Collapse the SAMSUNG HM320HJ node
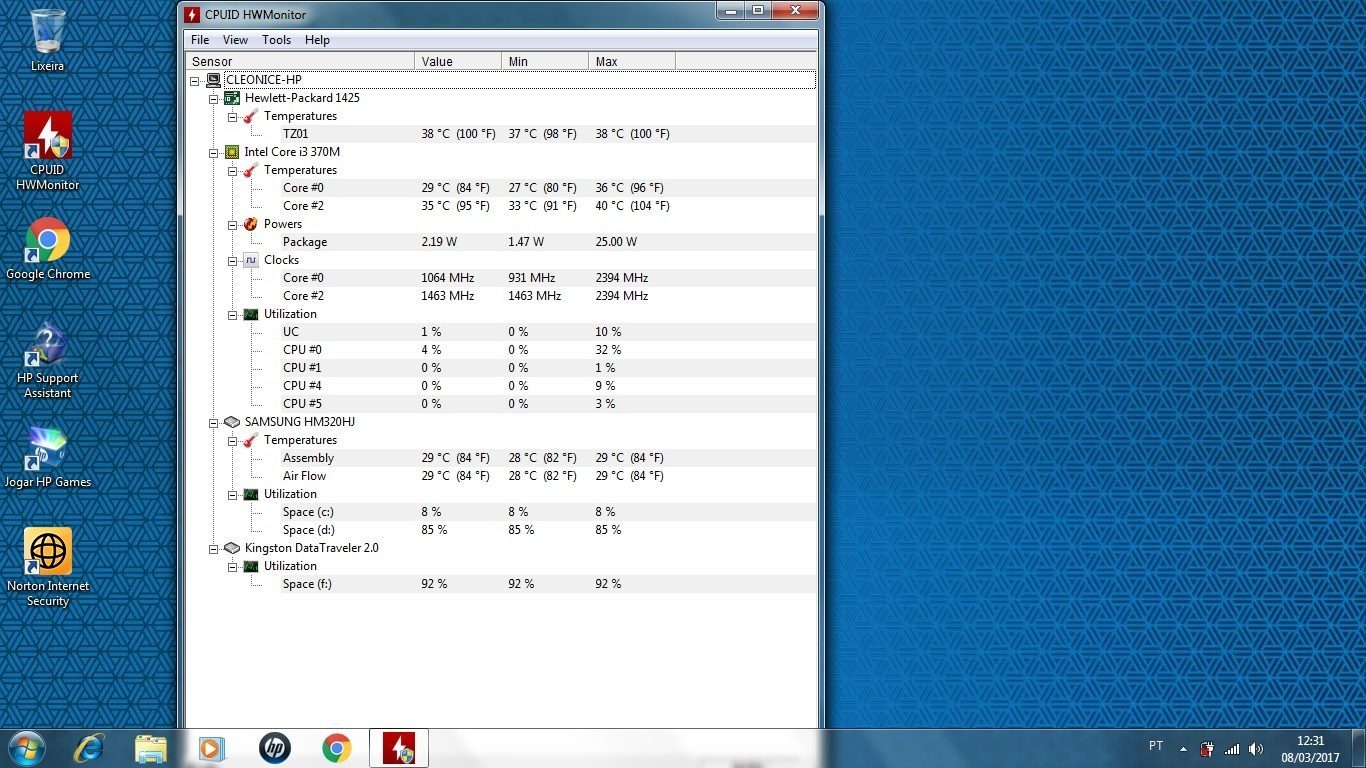This screenshot has height=768, width=1366. click(x=214, y=423)
